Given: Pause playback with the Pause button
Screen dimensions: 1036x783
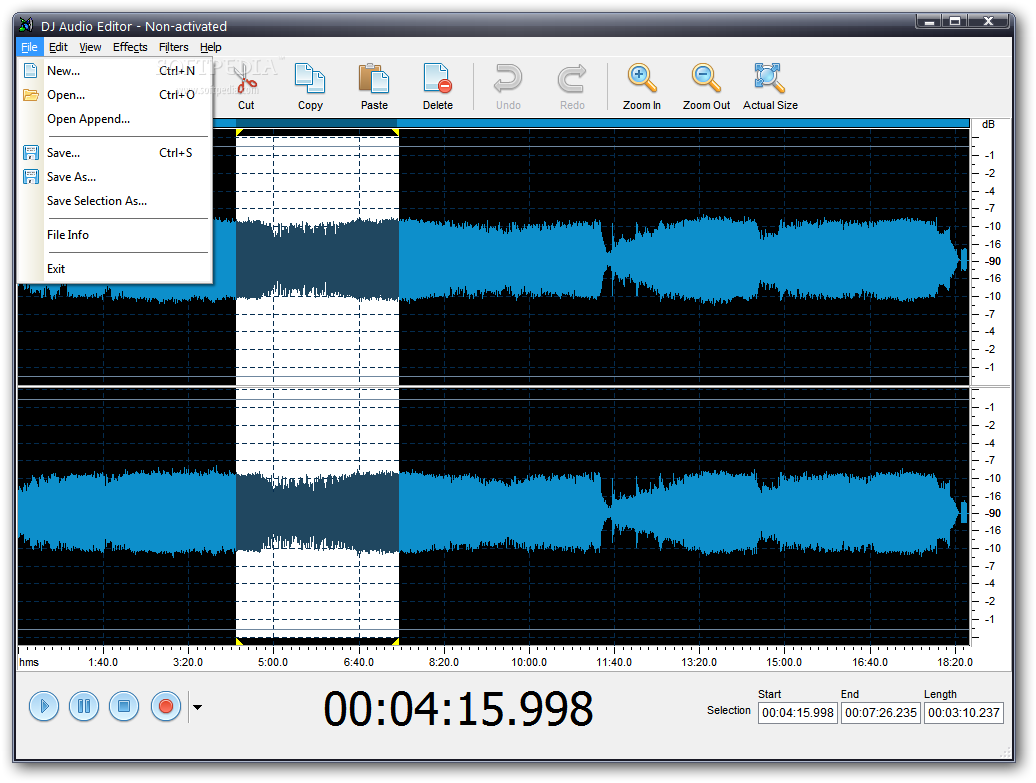Looking at the screenshot, I should pyautogui.click(x=84, y=706).
